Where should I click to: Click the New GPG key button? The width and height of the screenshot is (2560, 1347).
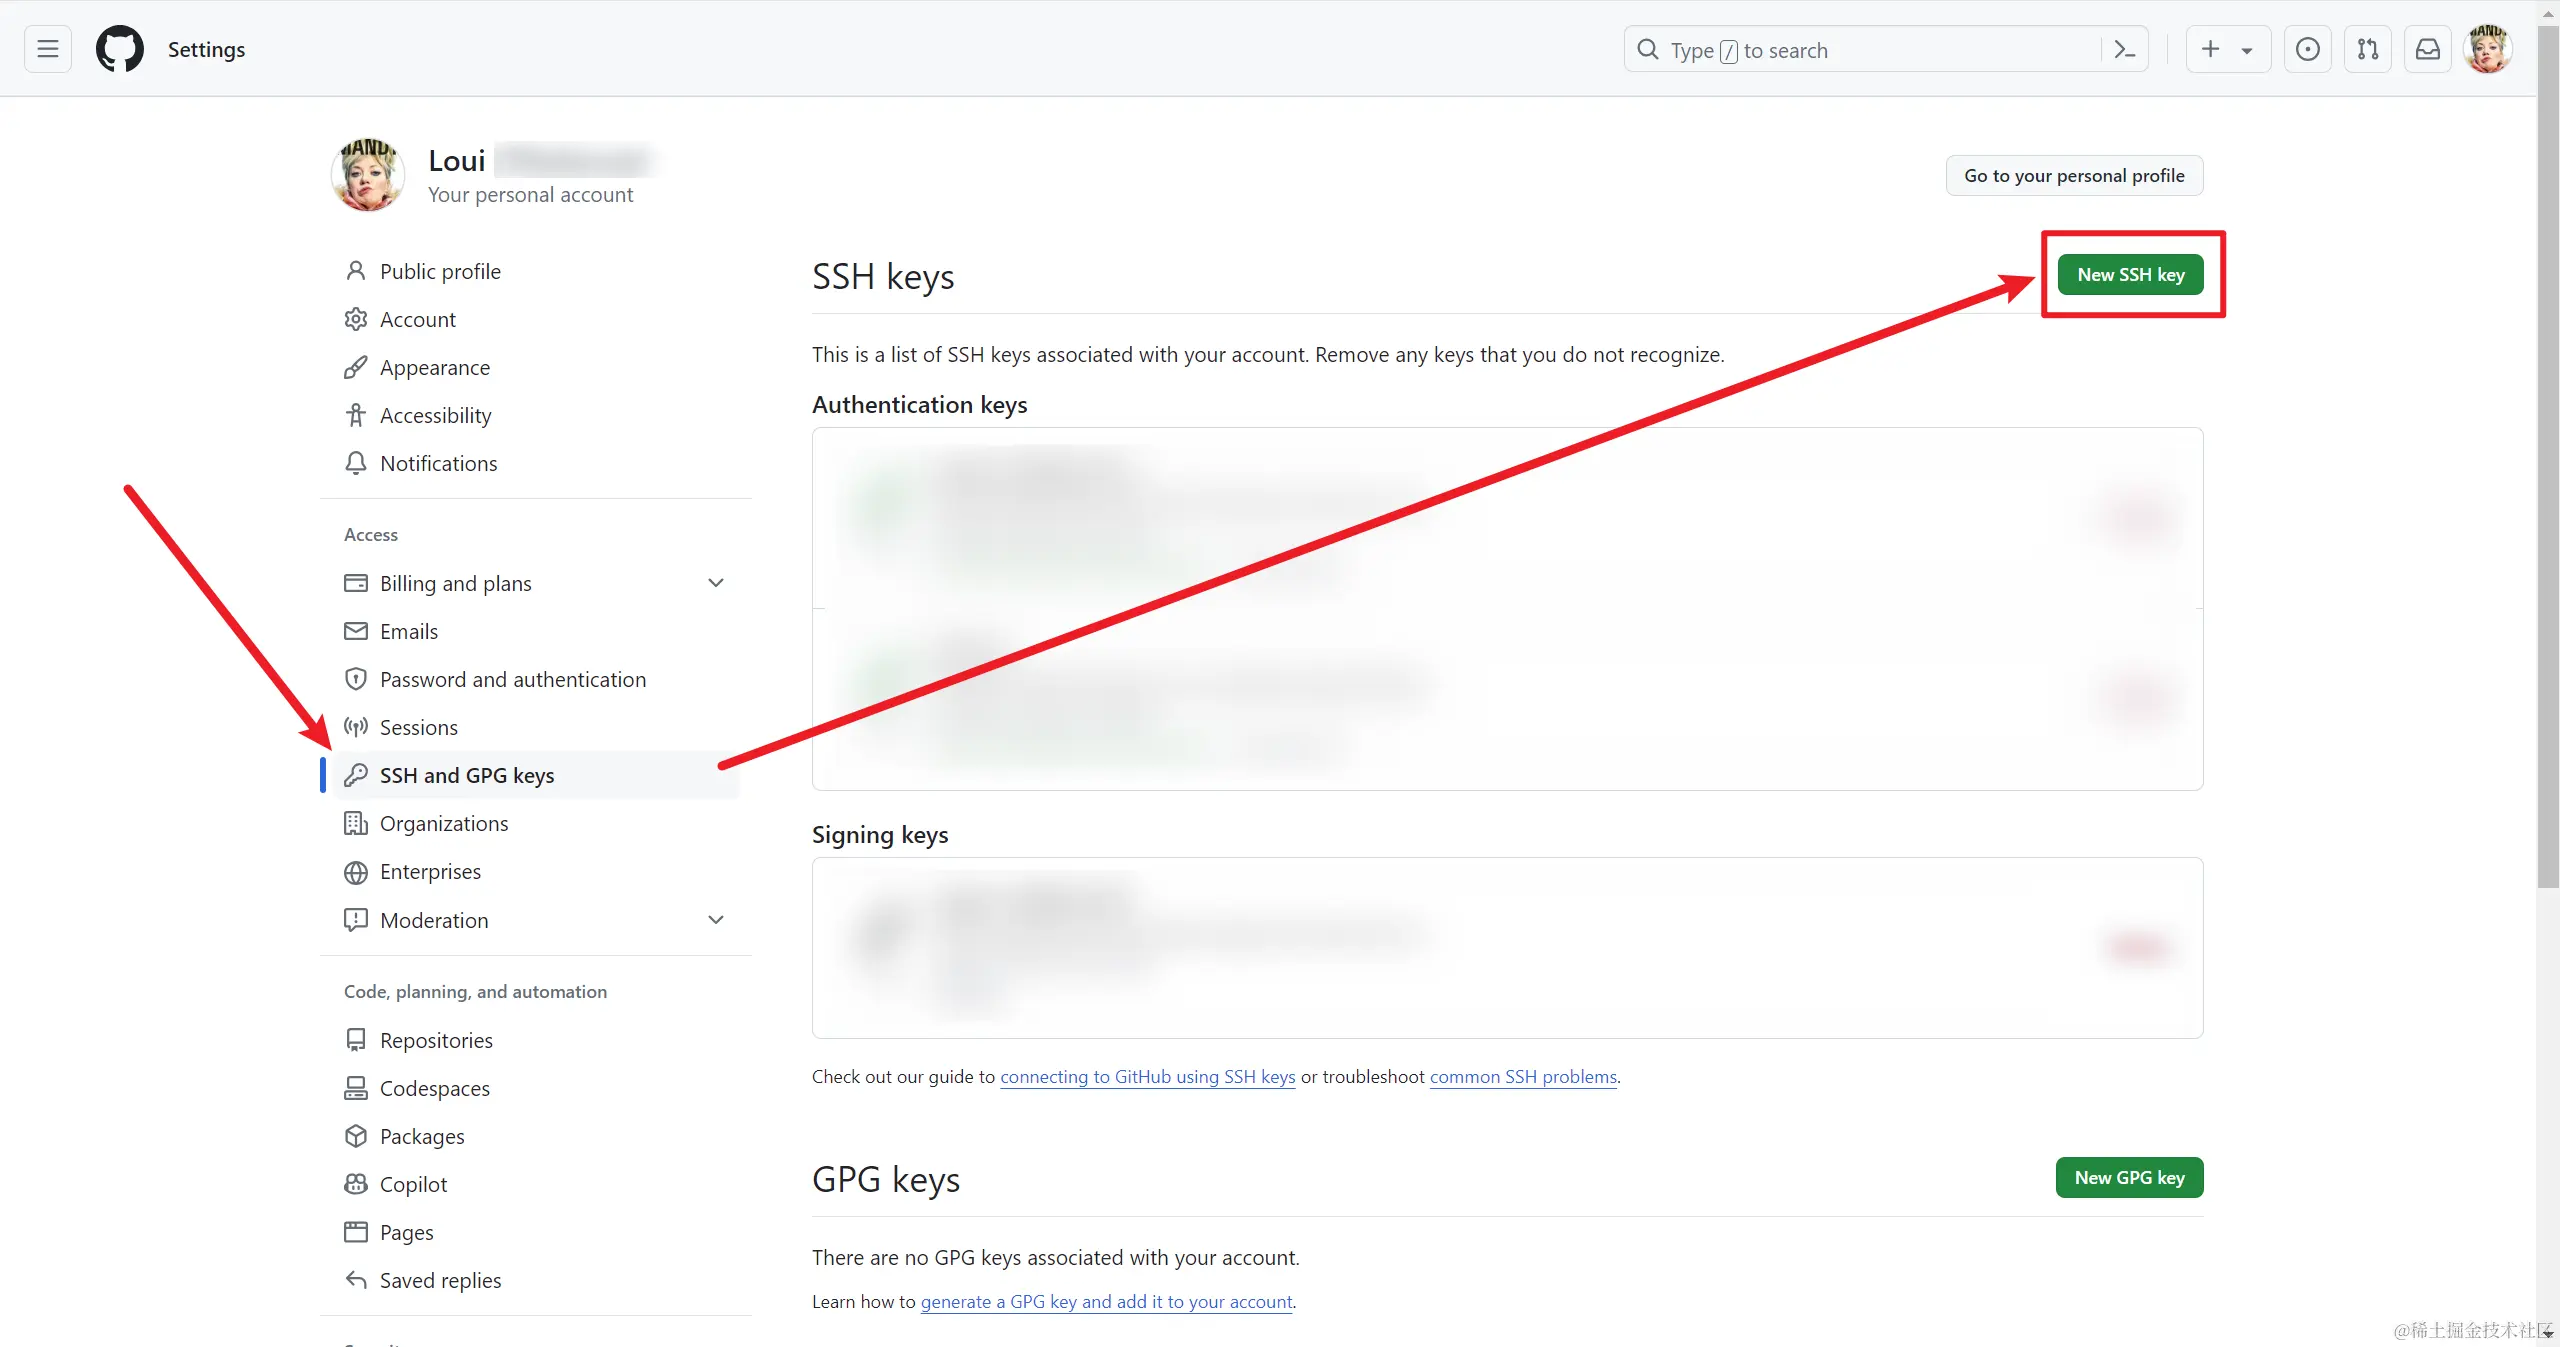click(2129, 1178)
